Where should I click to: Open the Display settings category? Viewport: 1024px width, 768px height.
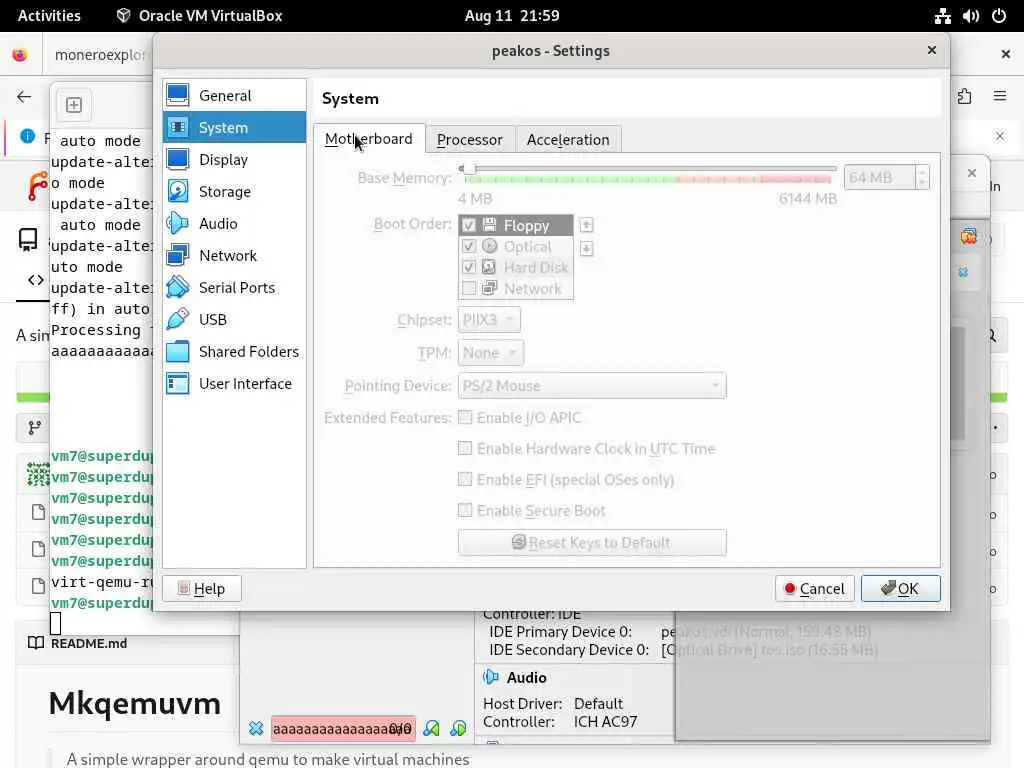pyautogui.click(x=234, y=159)
